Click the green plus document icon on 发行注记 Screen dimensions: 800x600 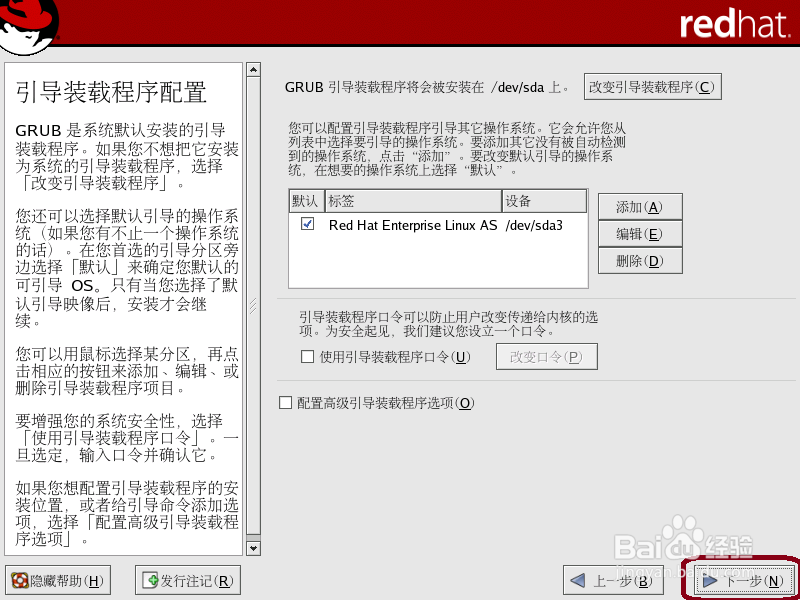pos(151,580)
